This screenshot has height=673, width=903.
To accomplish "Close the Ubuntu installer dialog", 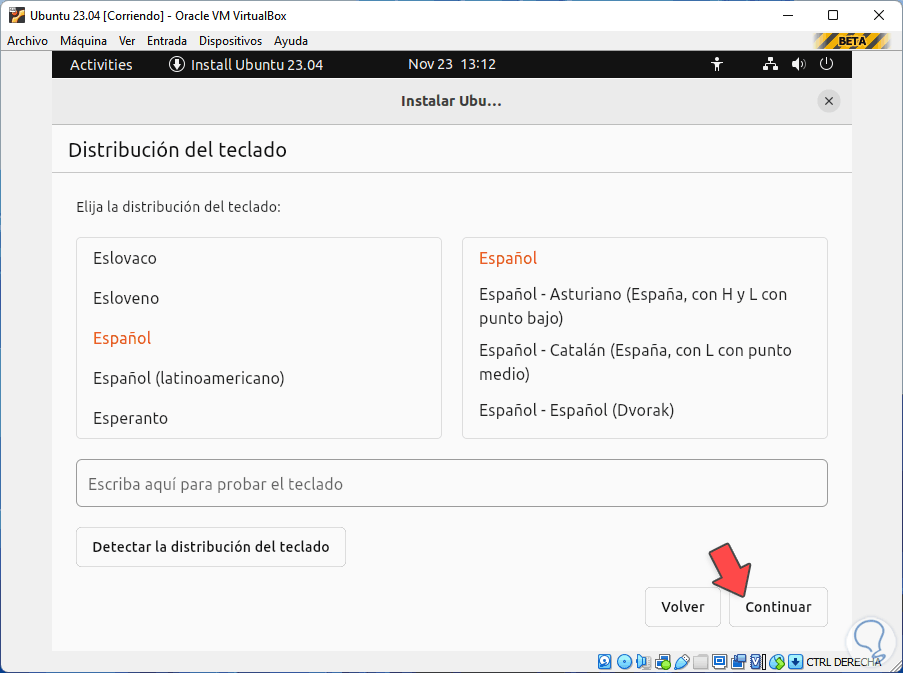I will click(x=829, y=101).
